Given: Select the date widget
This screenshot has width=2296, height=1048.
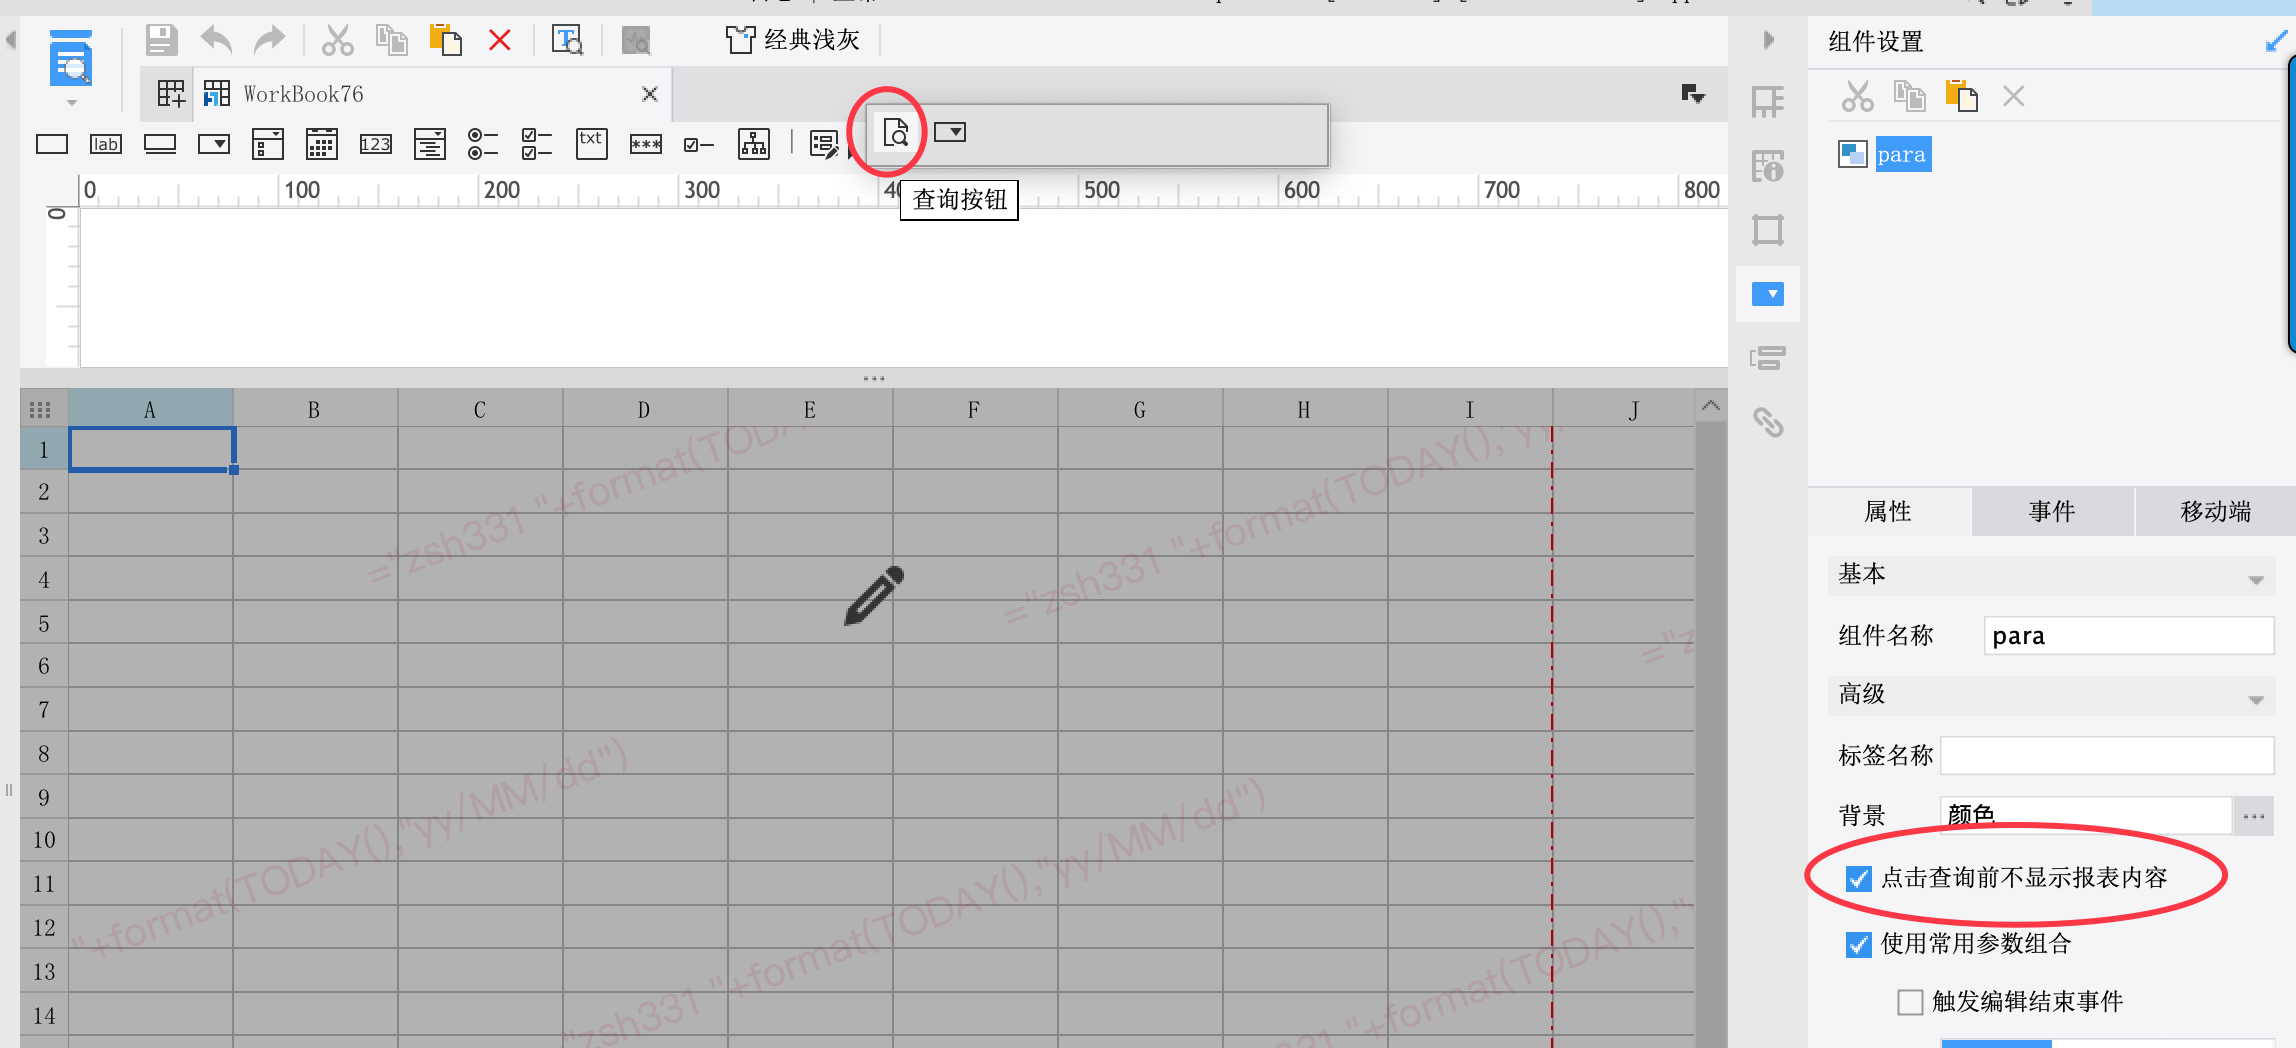Looking at the screenshot, I should [x=321, y=144].
